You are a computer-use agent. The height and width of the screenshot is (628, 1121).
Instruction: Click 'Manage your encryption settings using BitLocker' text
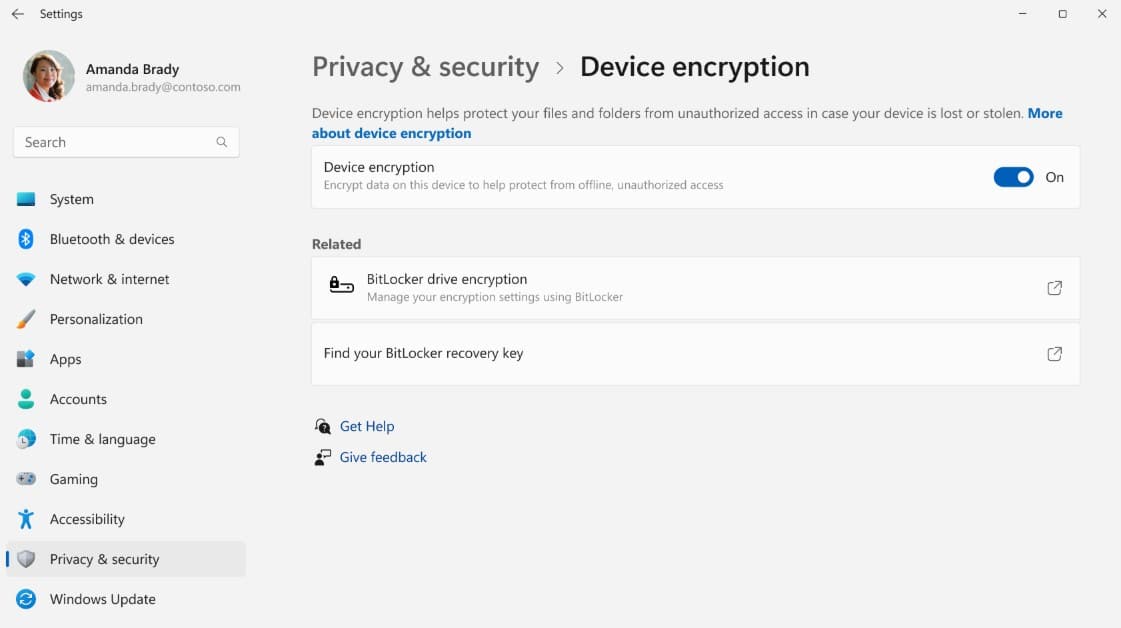(x=495, y=297)
